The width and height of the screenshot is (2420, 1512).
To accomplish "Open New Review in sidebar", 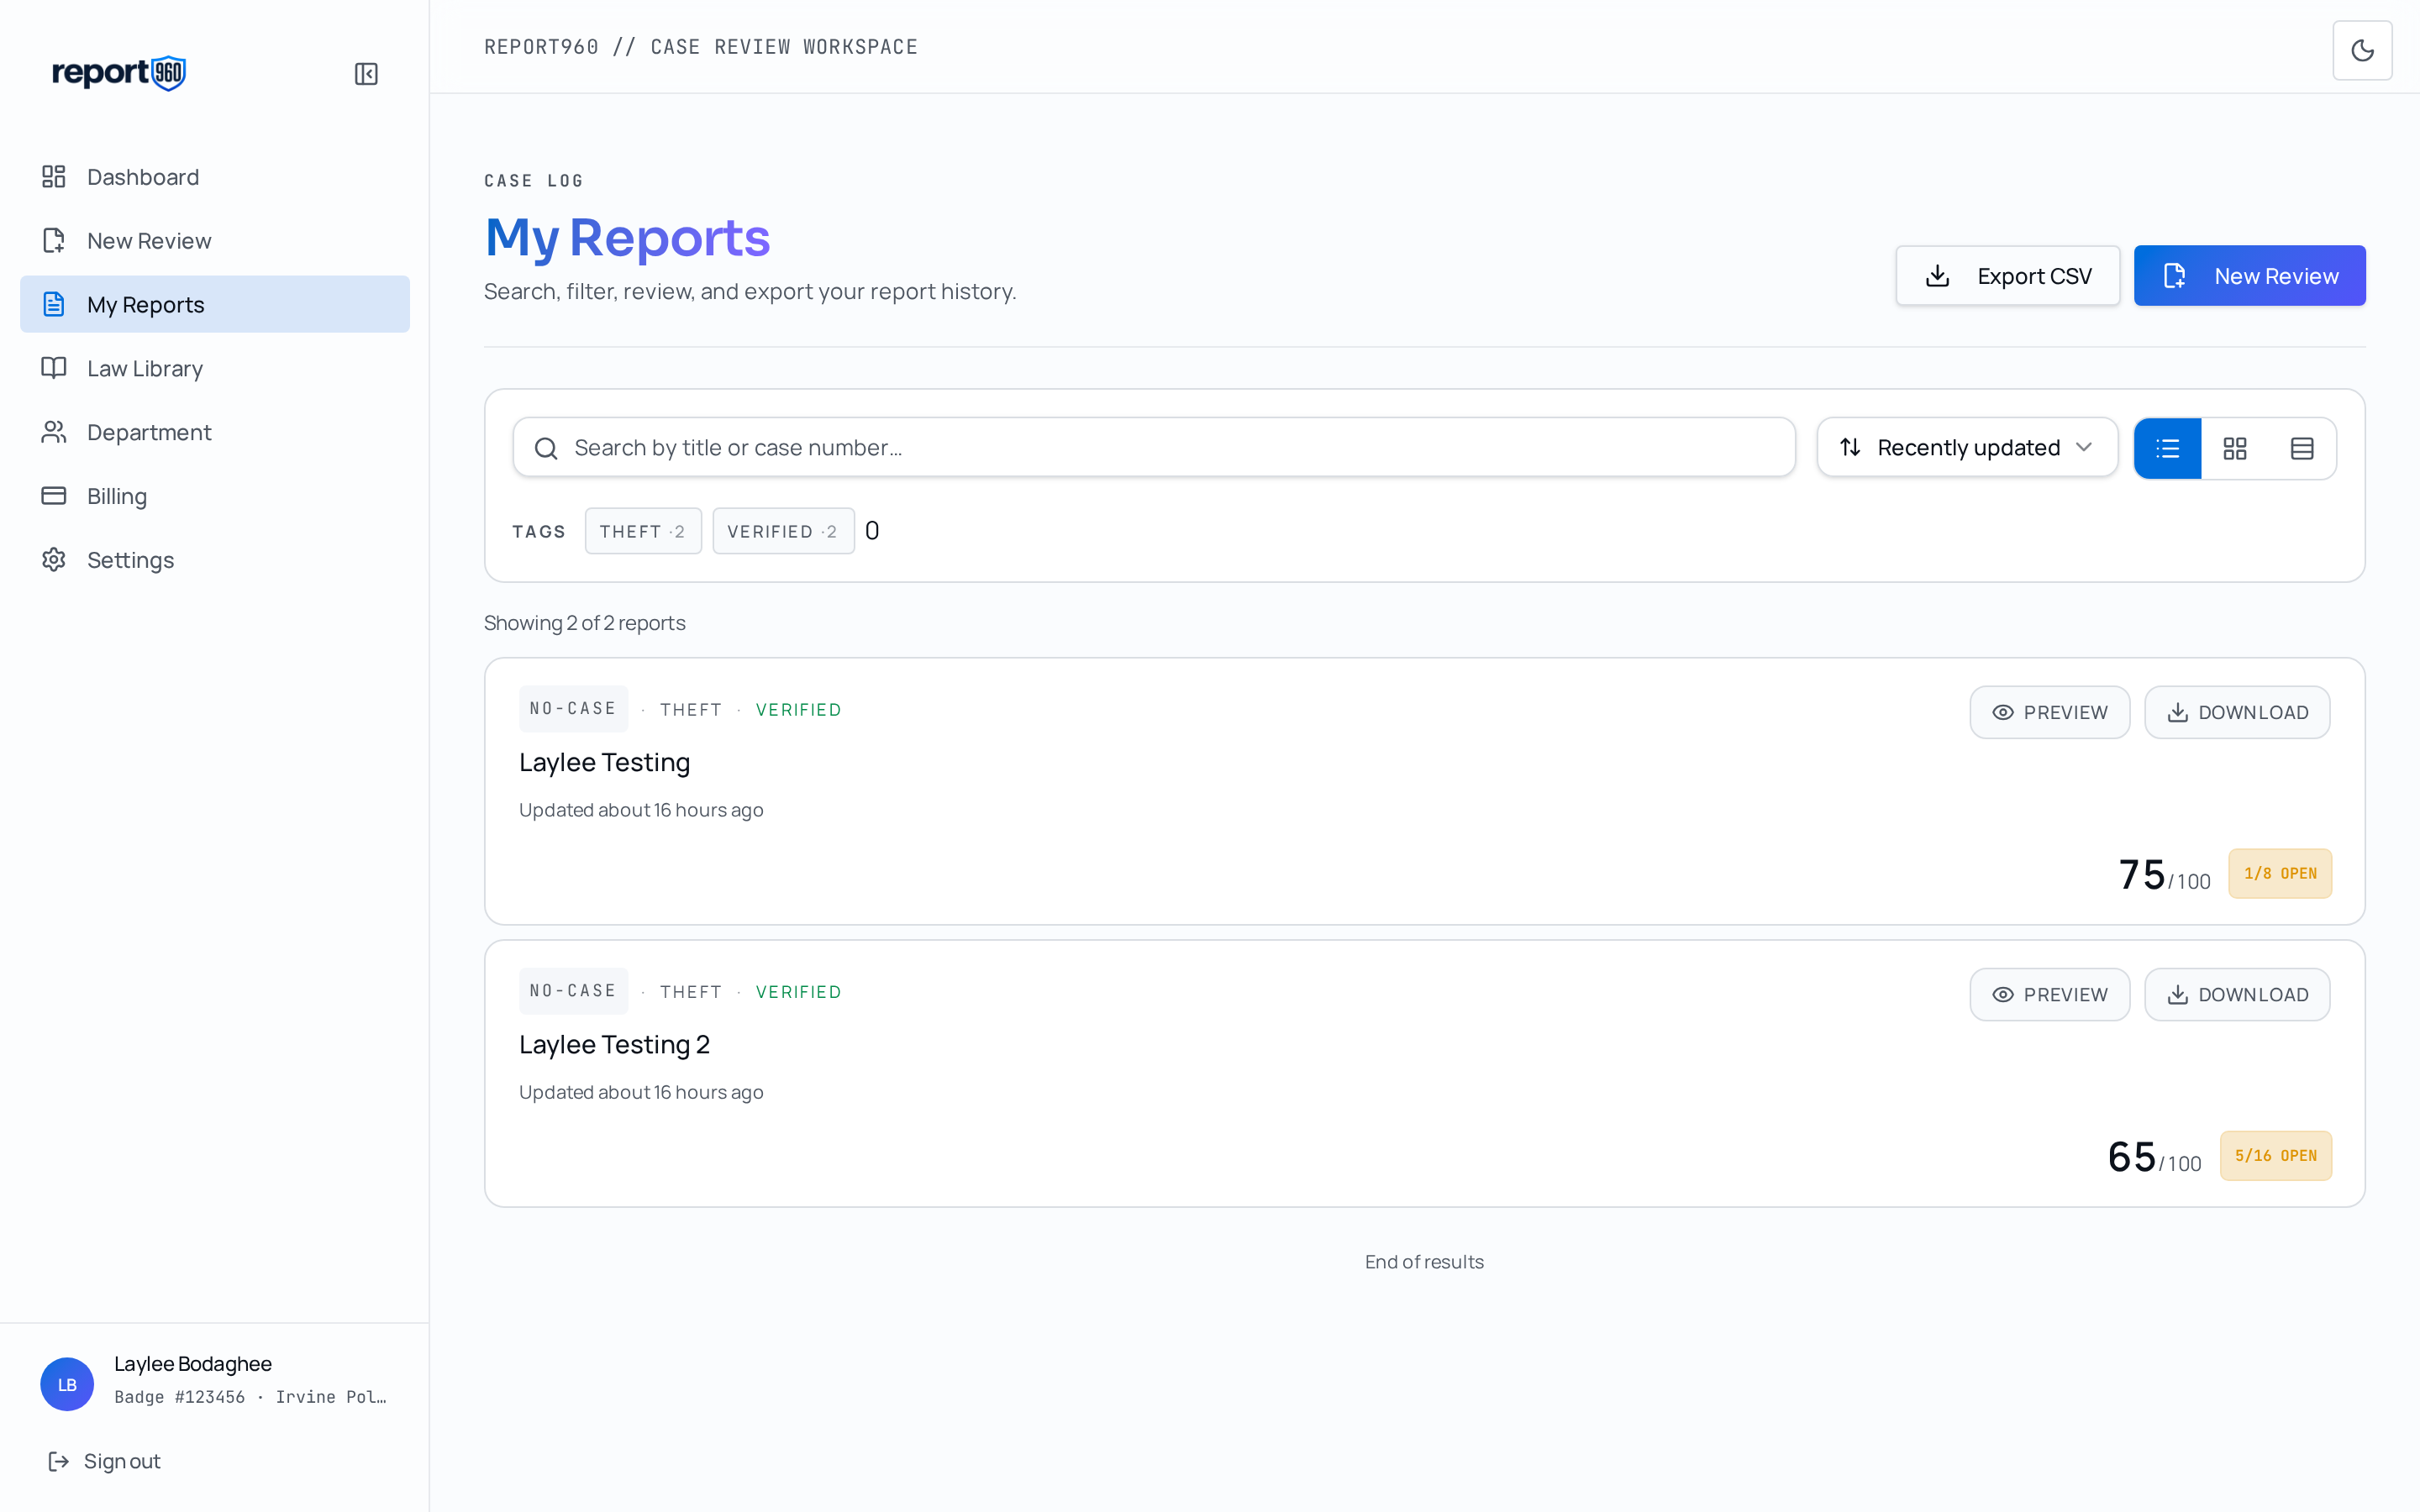I will point(215,241).
